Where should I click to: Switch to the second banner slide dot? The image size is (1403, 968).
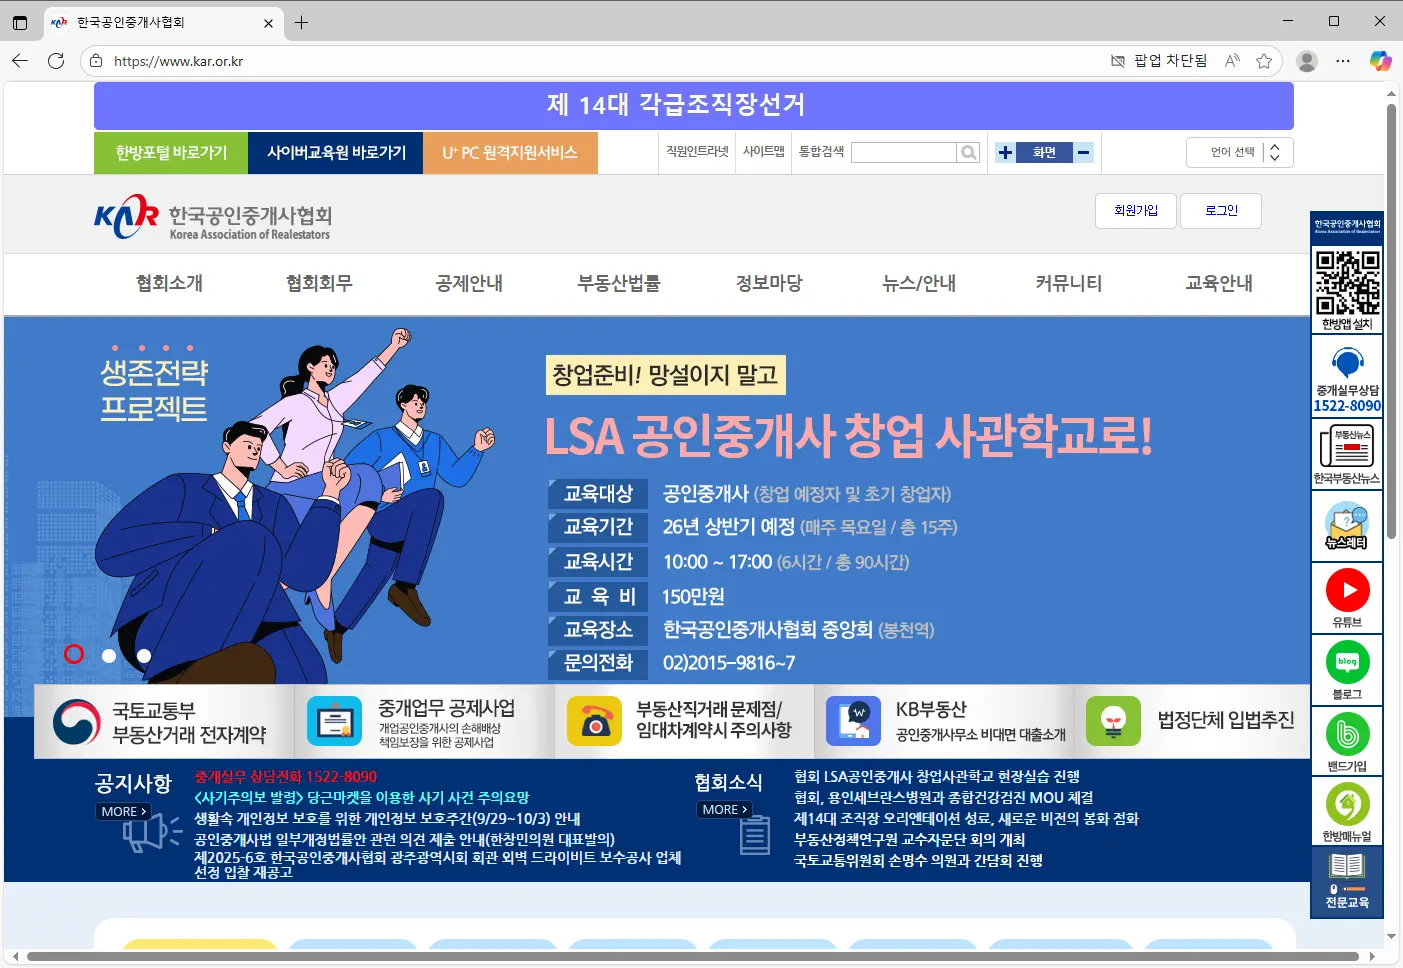(x=108, y=655)
